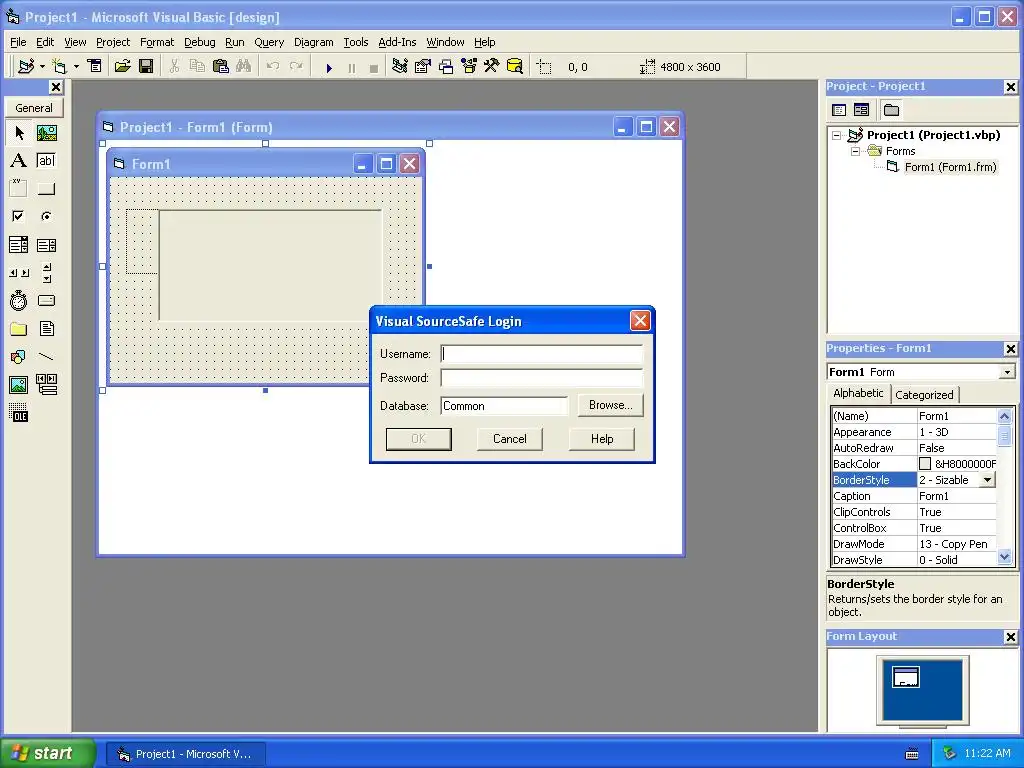Select the Image control tool
The image size is (1024, 768).
click(19, 385)
